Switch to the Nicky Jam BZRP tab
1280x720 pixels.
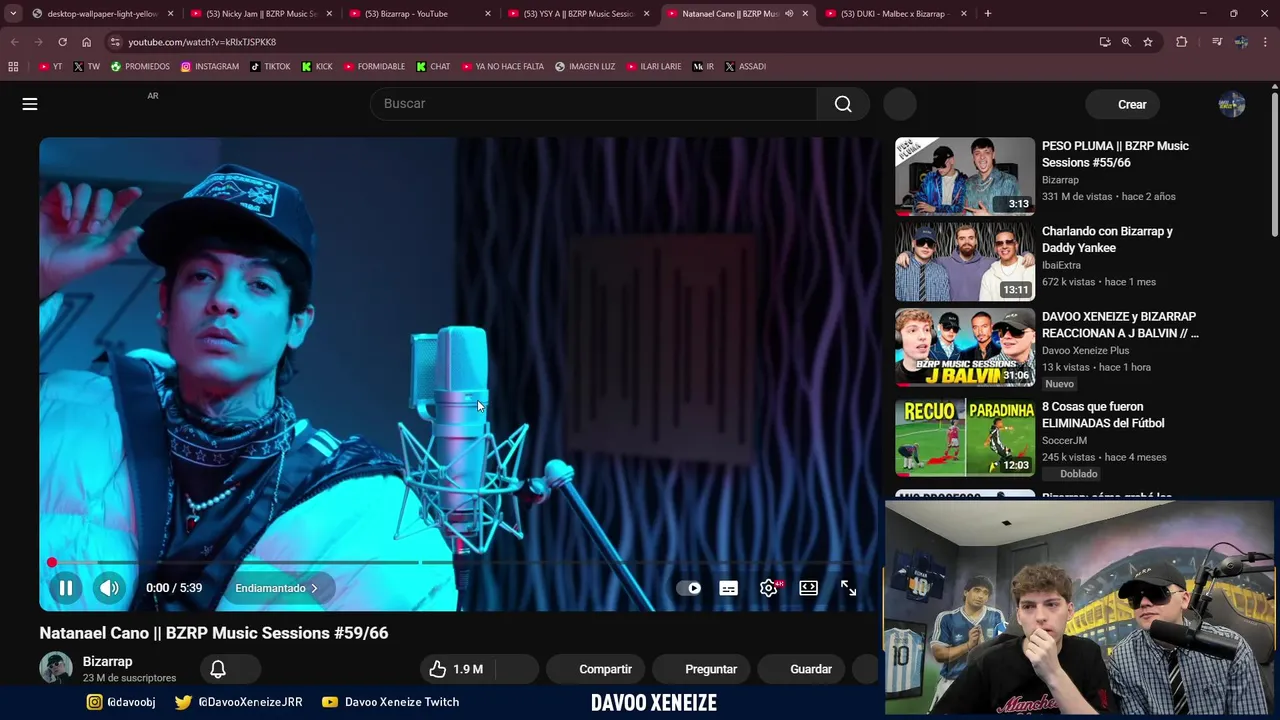click(x=262, y=14)
